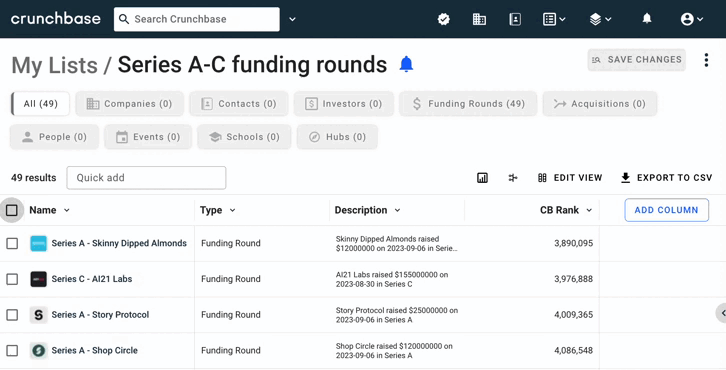Select the Skinny Dipped Almonds row checkbox
Image resolution: width=726 pixels, height=370 pixels.
coord(12,244)
